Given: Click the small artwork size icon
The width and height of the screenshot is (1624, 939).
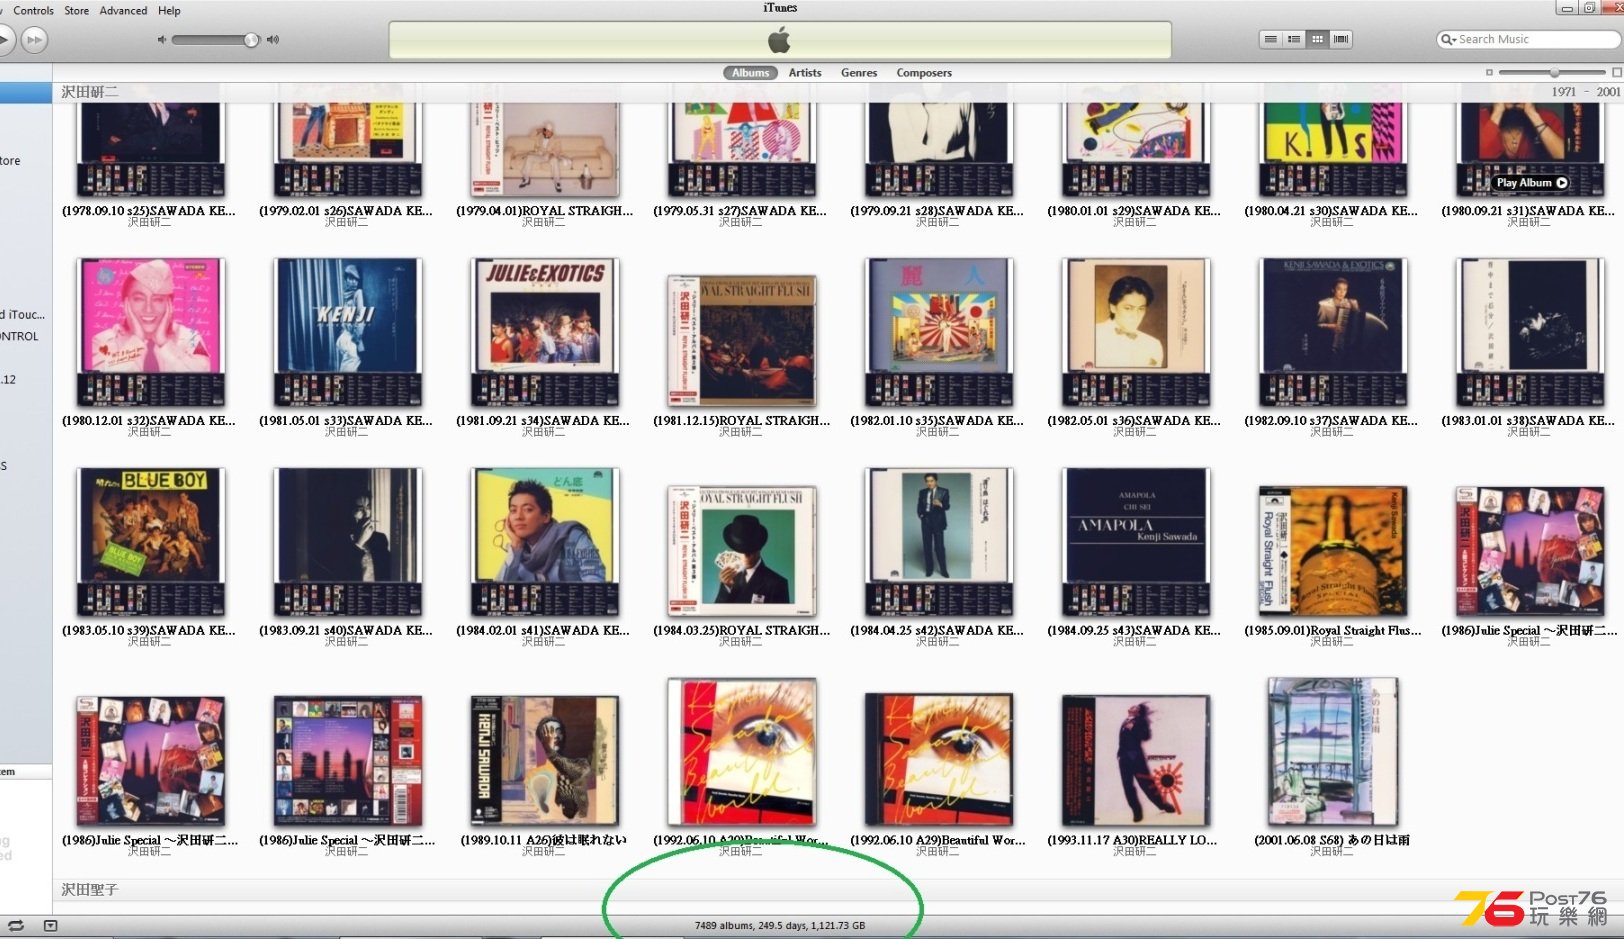Looking at the screenshot, I should click(x=1489, y=72).
